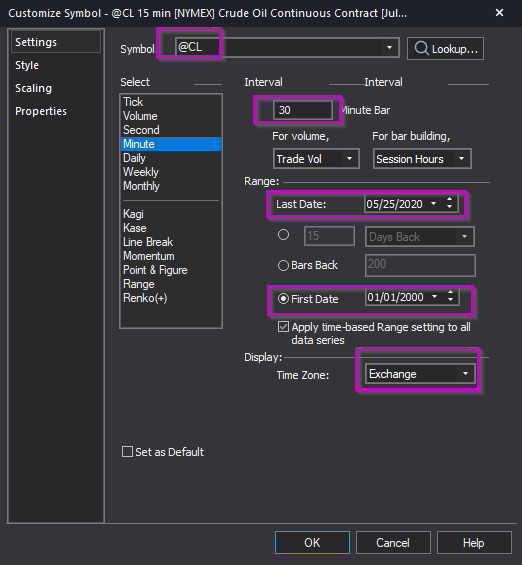Image resolution: width=522 pixels, height=565 pixels.
Task: Expand the Symbol combo box dropdown
Action: (x=389, y=48)
